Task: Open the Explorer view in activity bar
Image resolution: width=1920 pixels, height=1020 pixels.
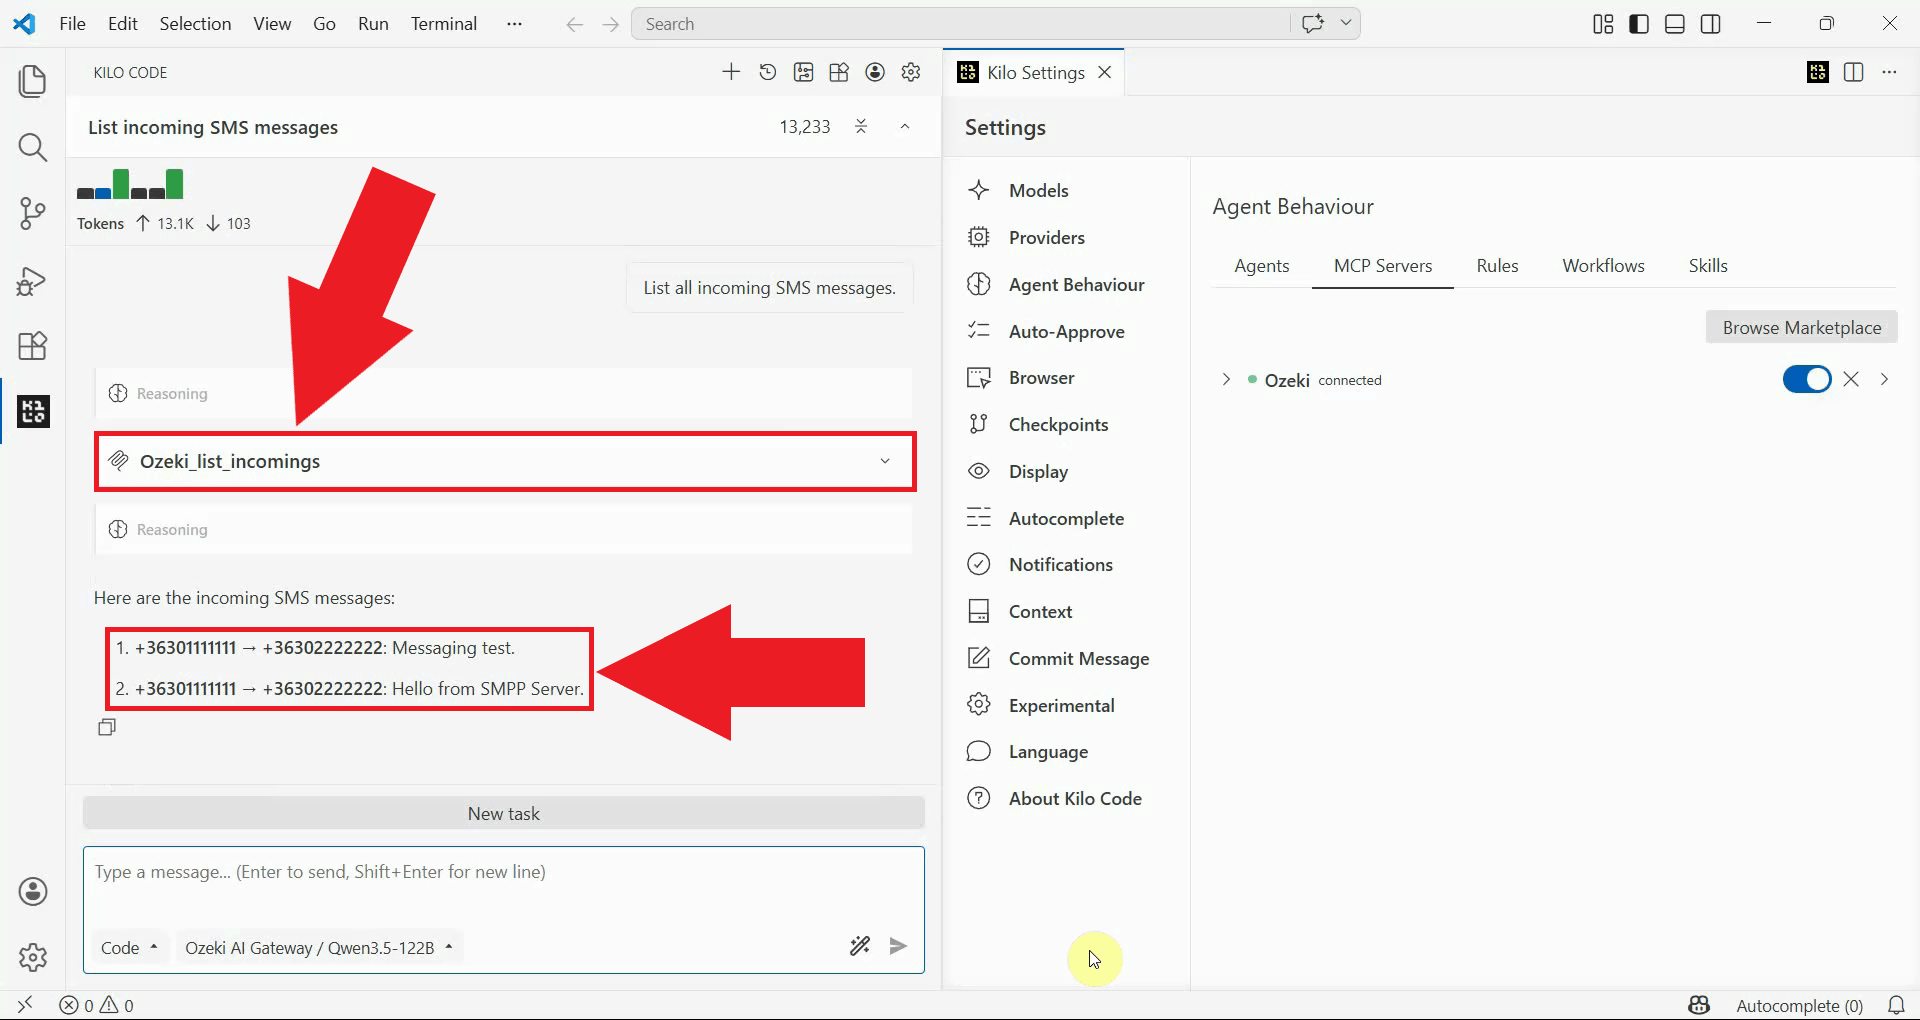Action: pyautogui.click(x=33, y=81)
